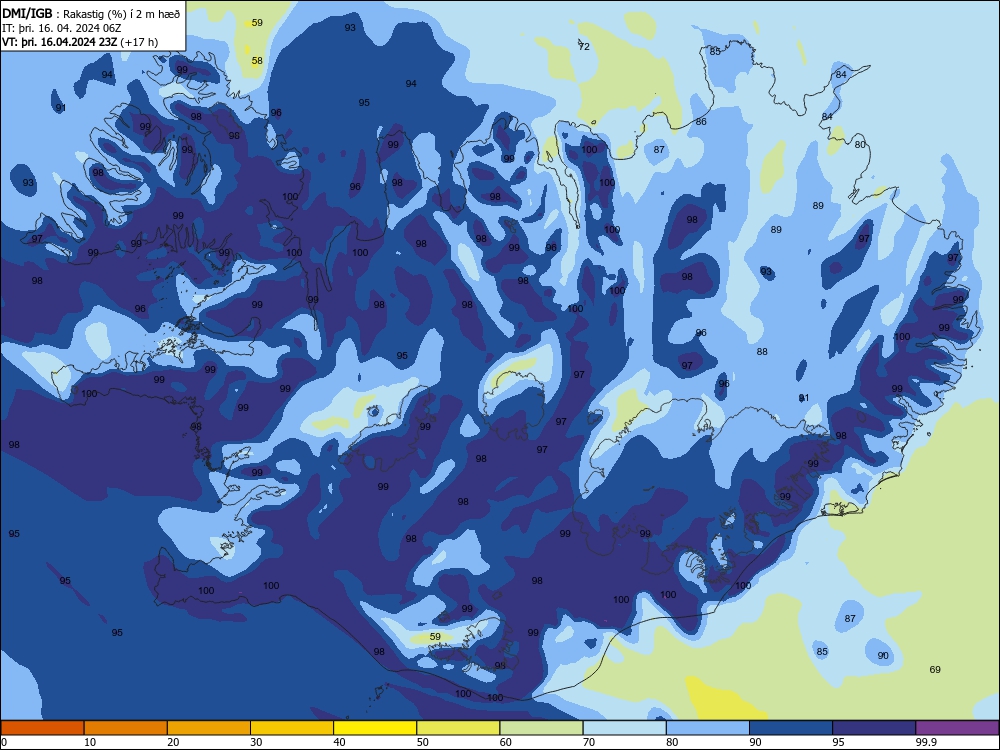Click the '88' humidity value on the map
1000x750 pixels.
coord(762,351)
